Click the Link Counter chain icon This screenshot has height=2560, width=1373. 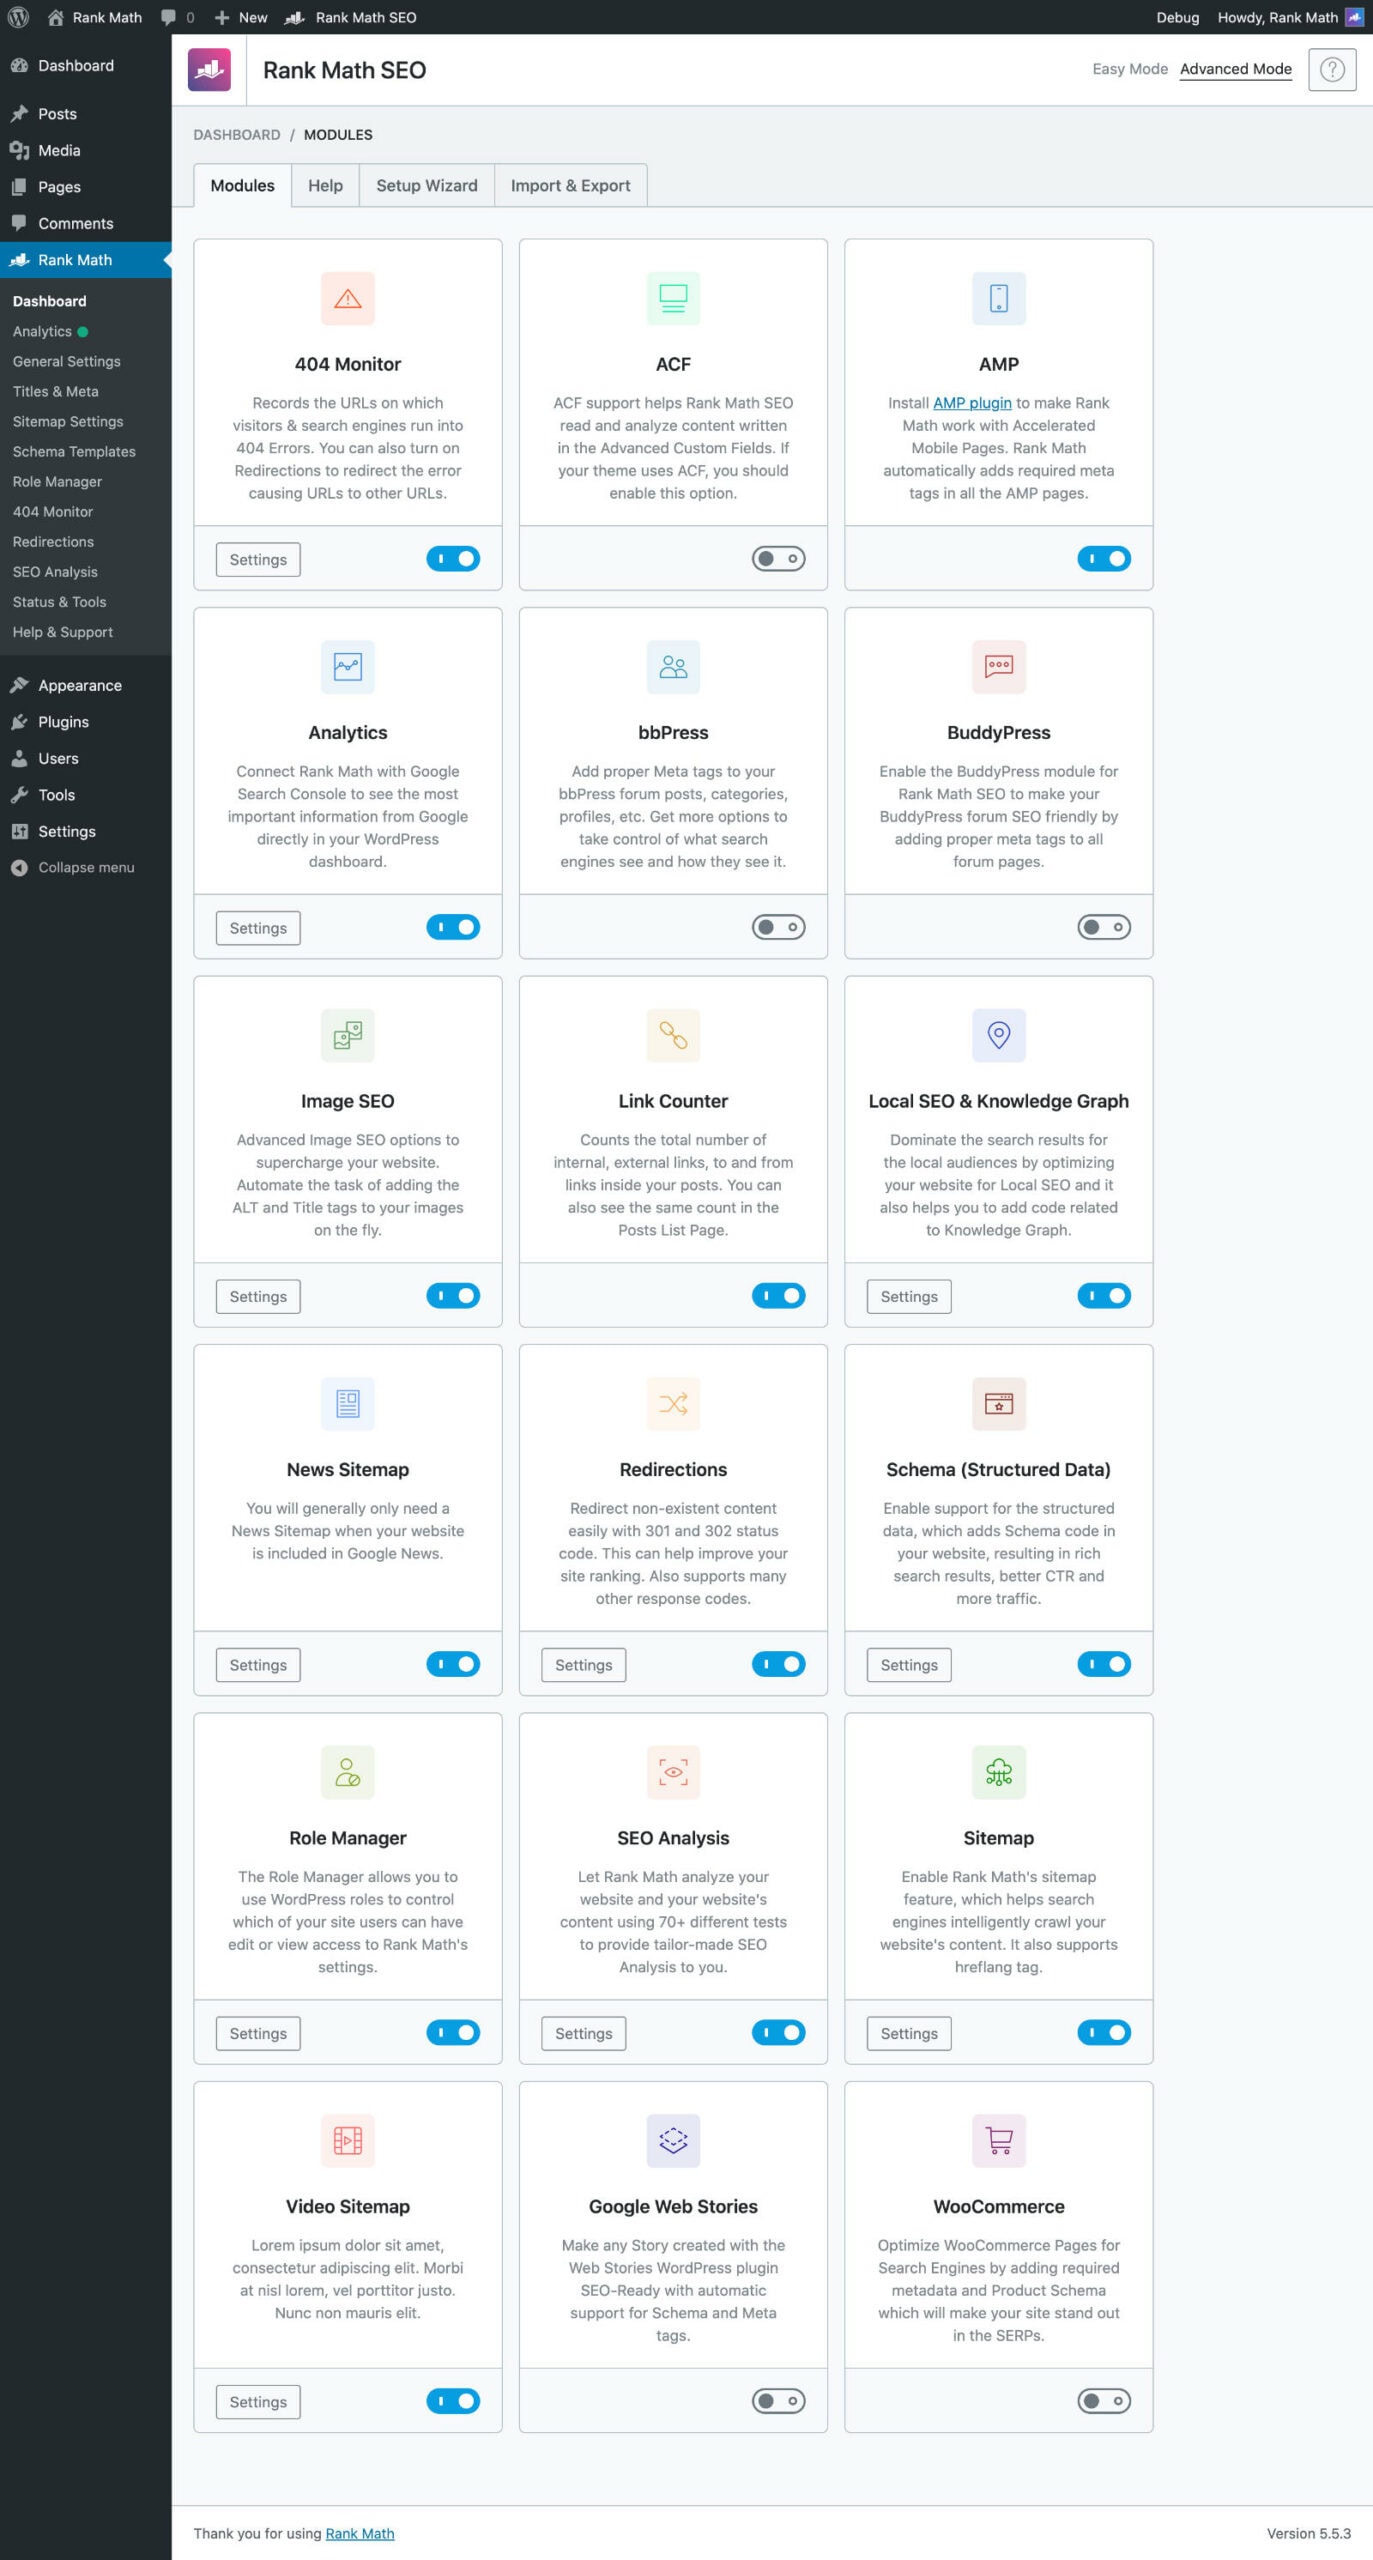point(673,1035)
